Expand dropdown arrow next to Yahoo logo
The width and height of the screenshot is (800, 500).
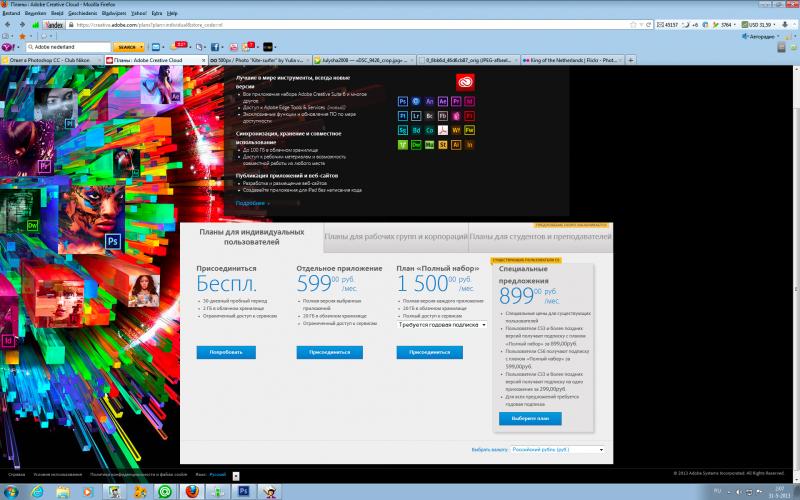click(x=17, y=47)
